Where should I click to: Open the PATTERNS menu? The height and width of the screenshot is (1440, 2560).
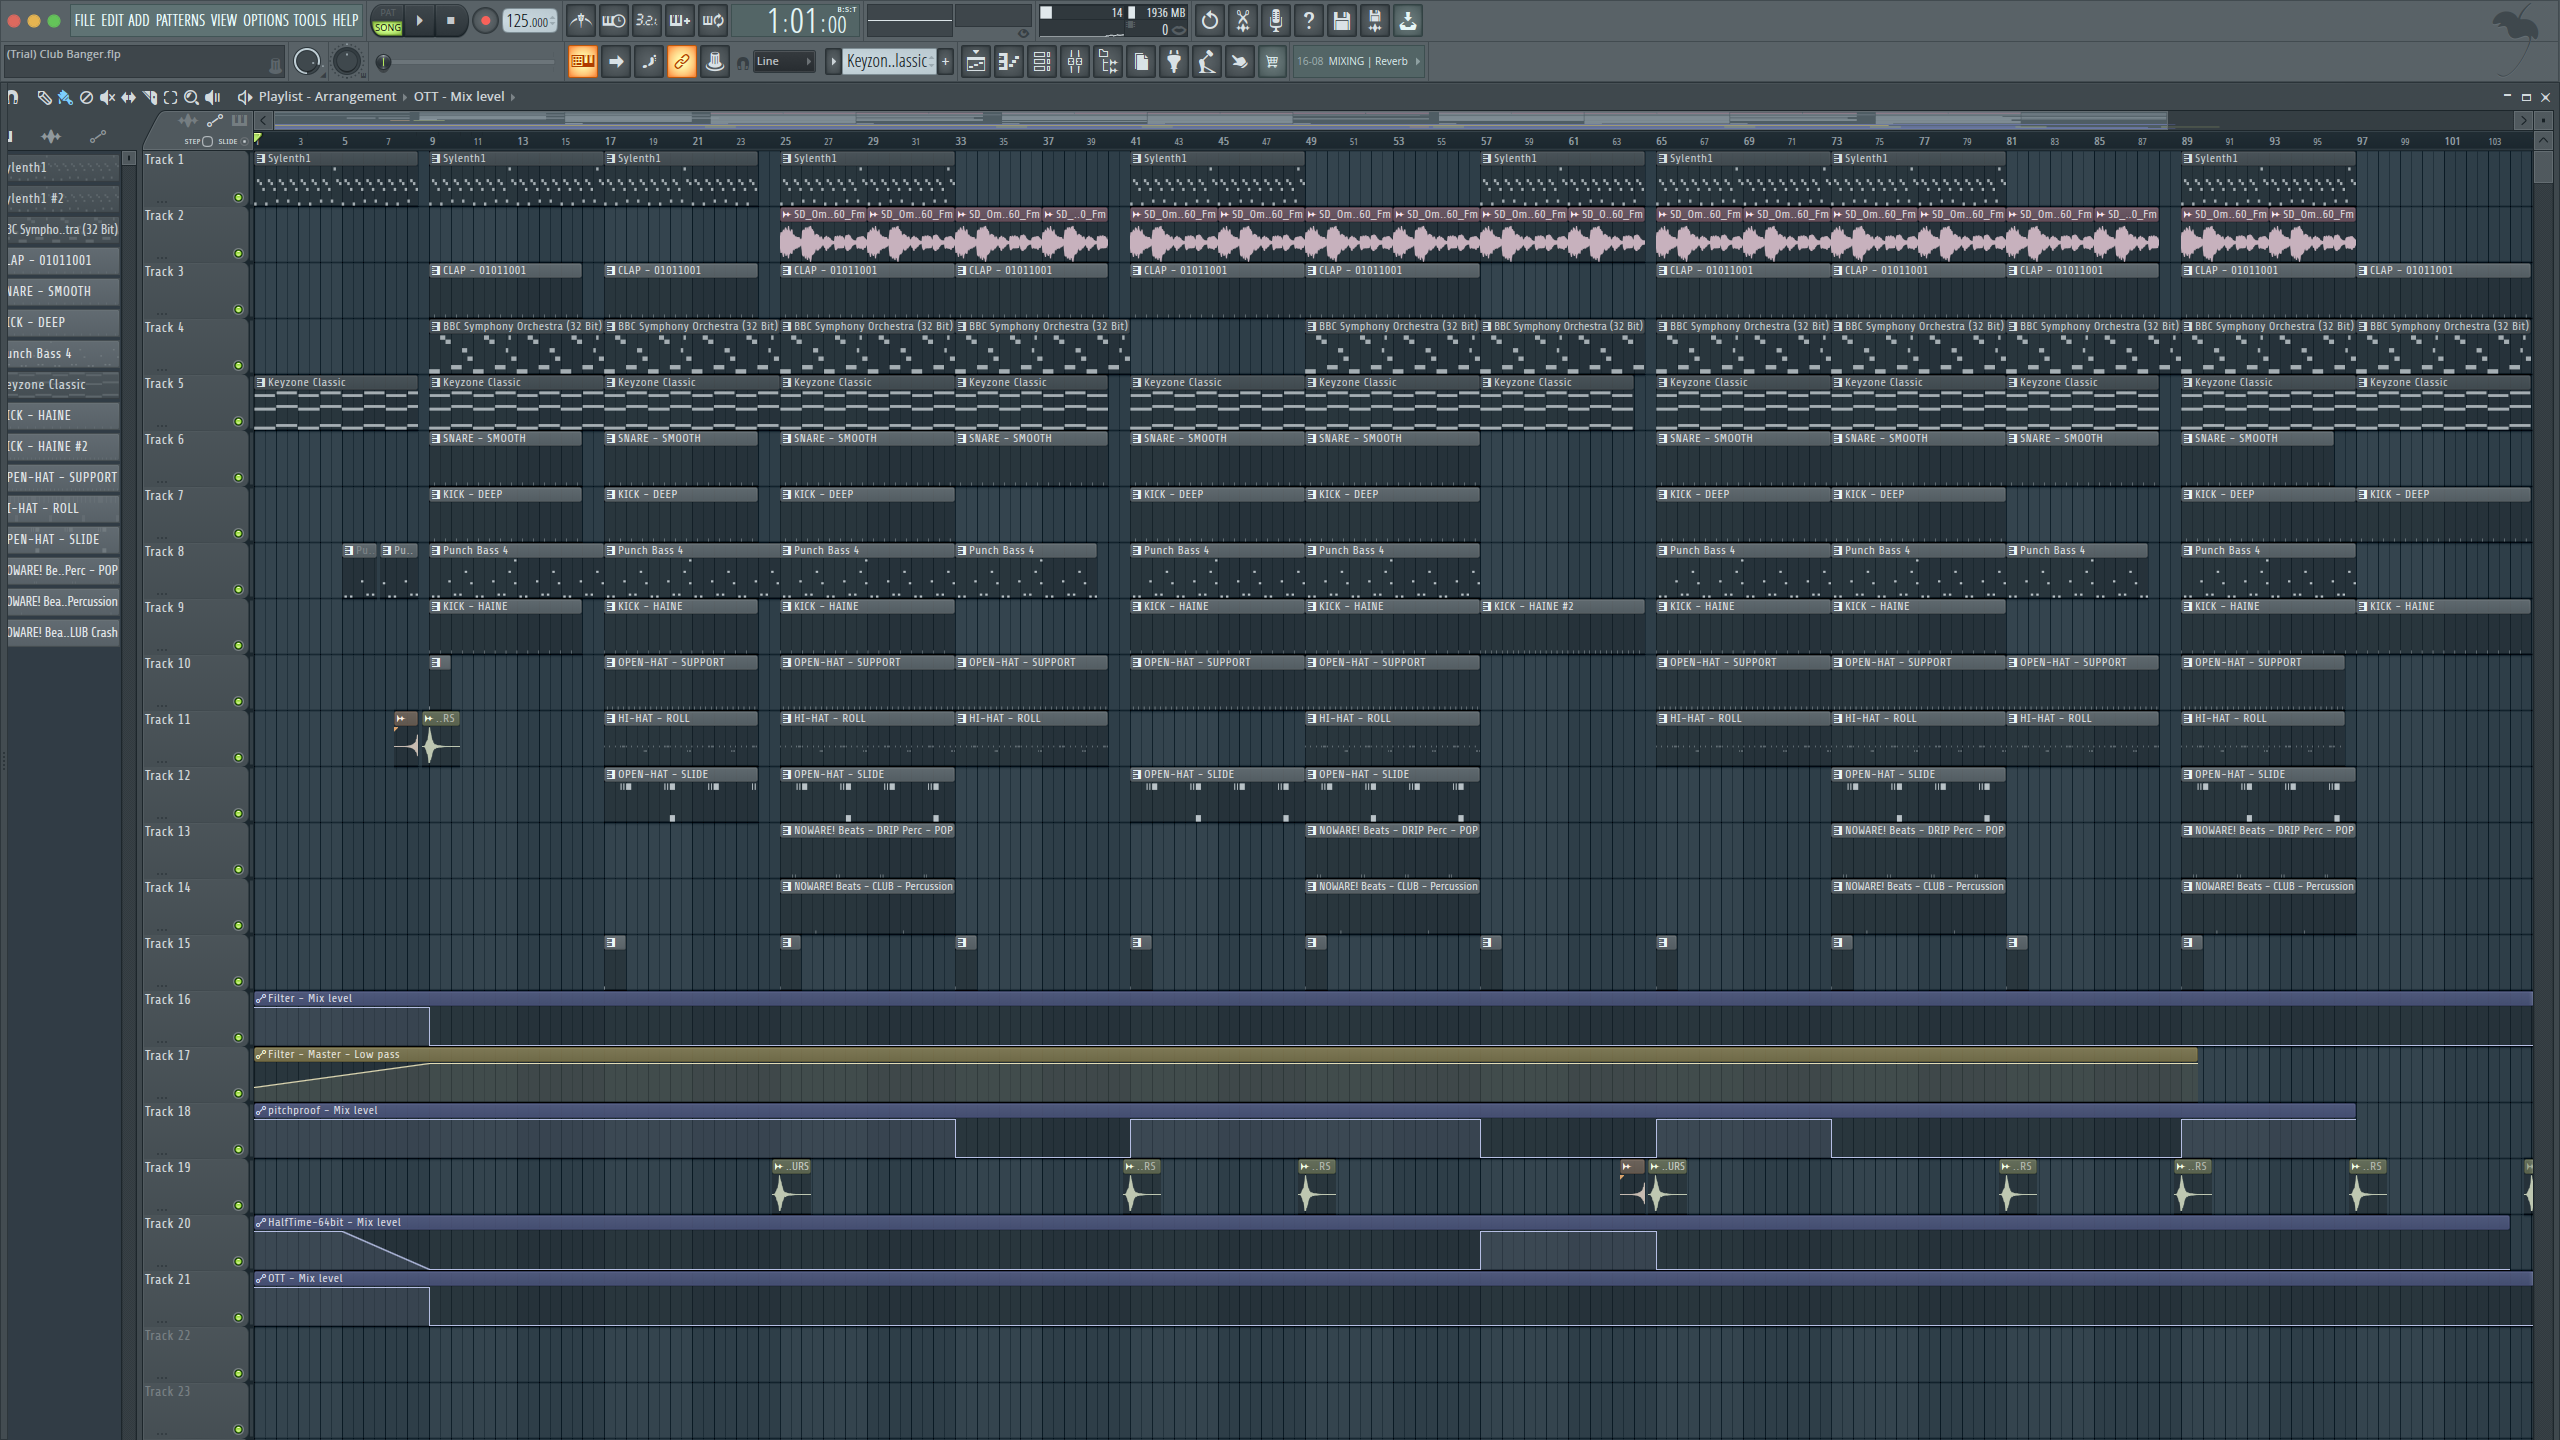point(180,20)
